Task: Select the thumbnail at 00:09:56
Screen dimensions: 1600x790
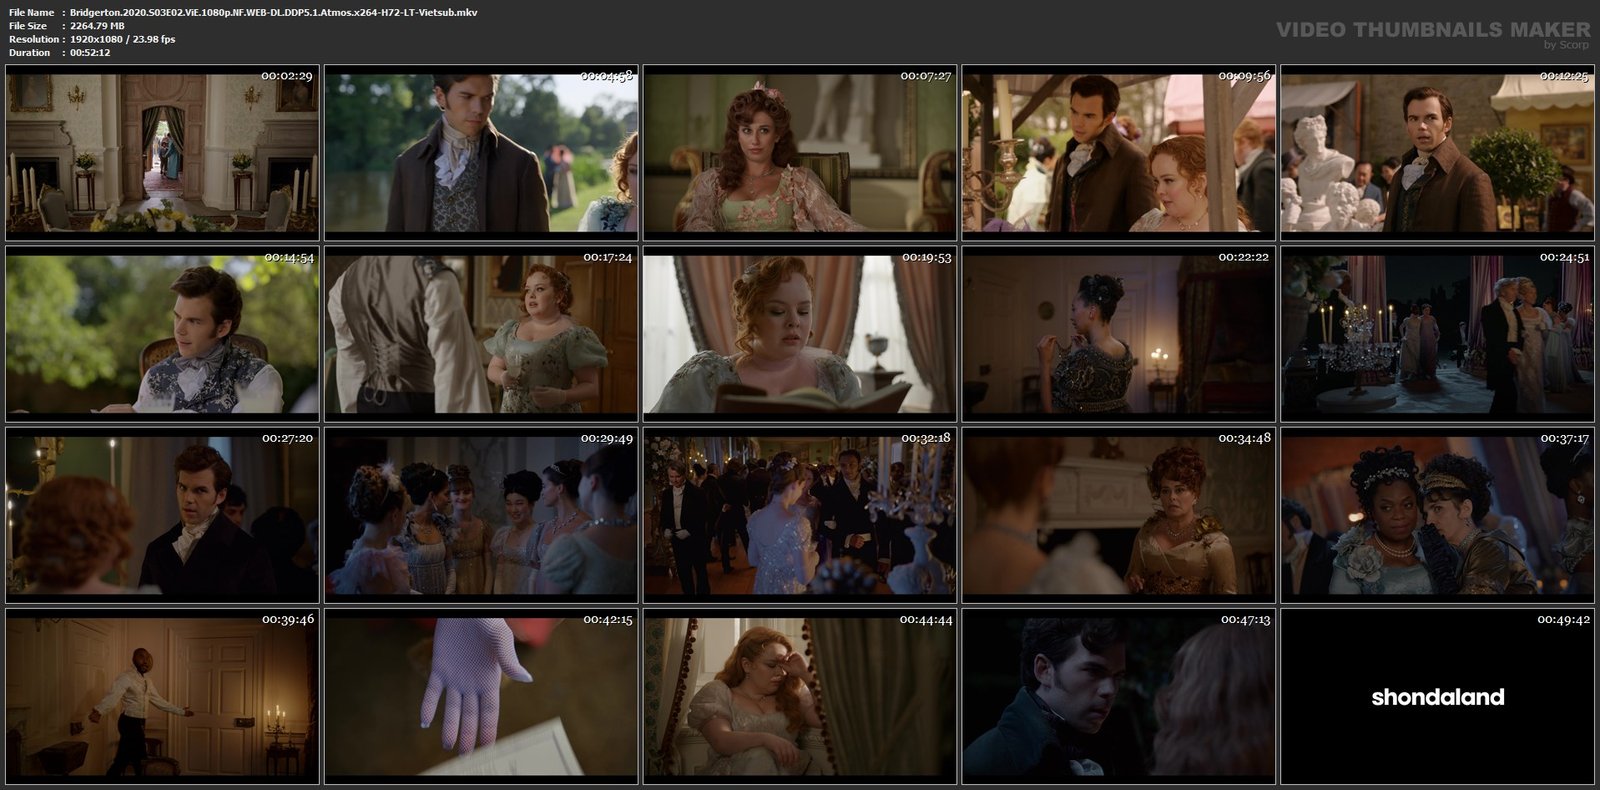Action: (x=1119, y=153)
